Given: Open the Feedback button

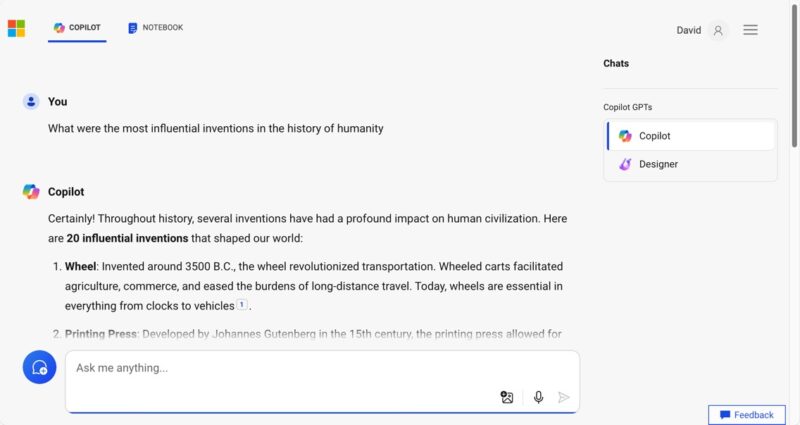Looking at the screenshot, I should click(x=747, y=415).
